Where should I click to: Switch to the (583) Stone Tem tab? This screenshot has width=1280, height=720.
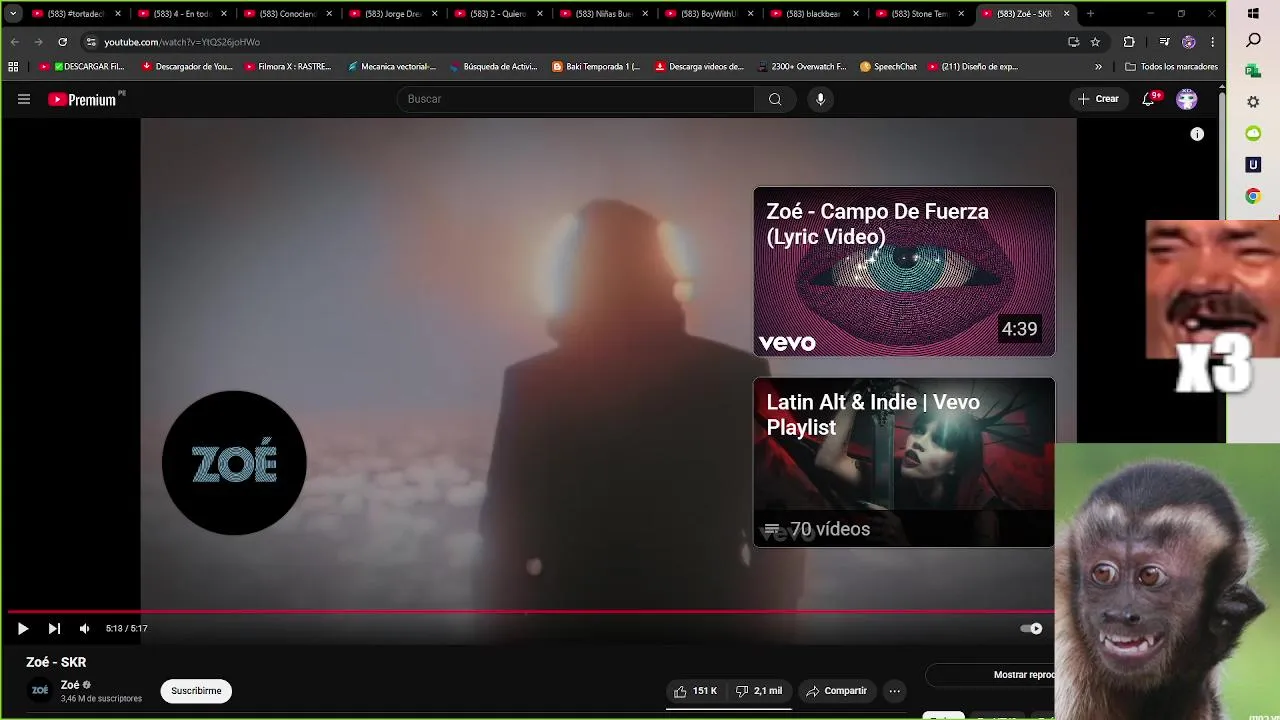[x=919, y=14]
